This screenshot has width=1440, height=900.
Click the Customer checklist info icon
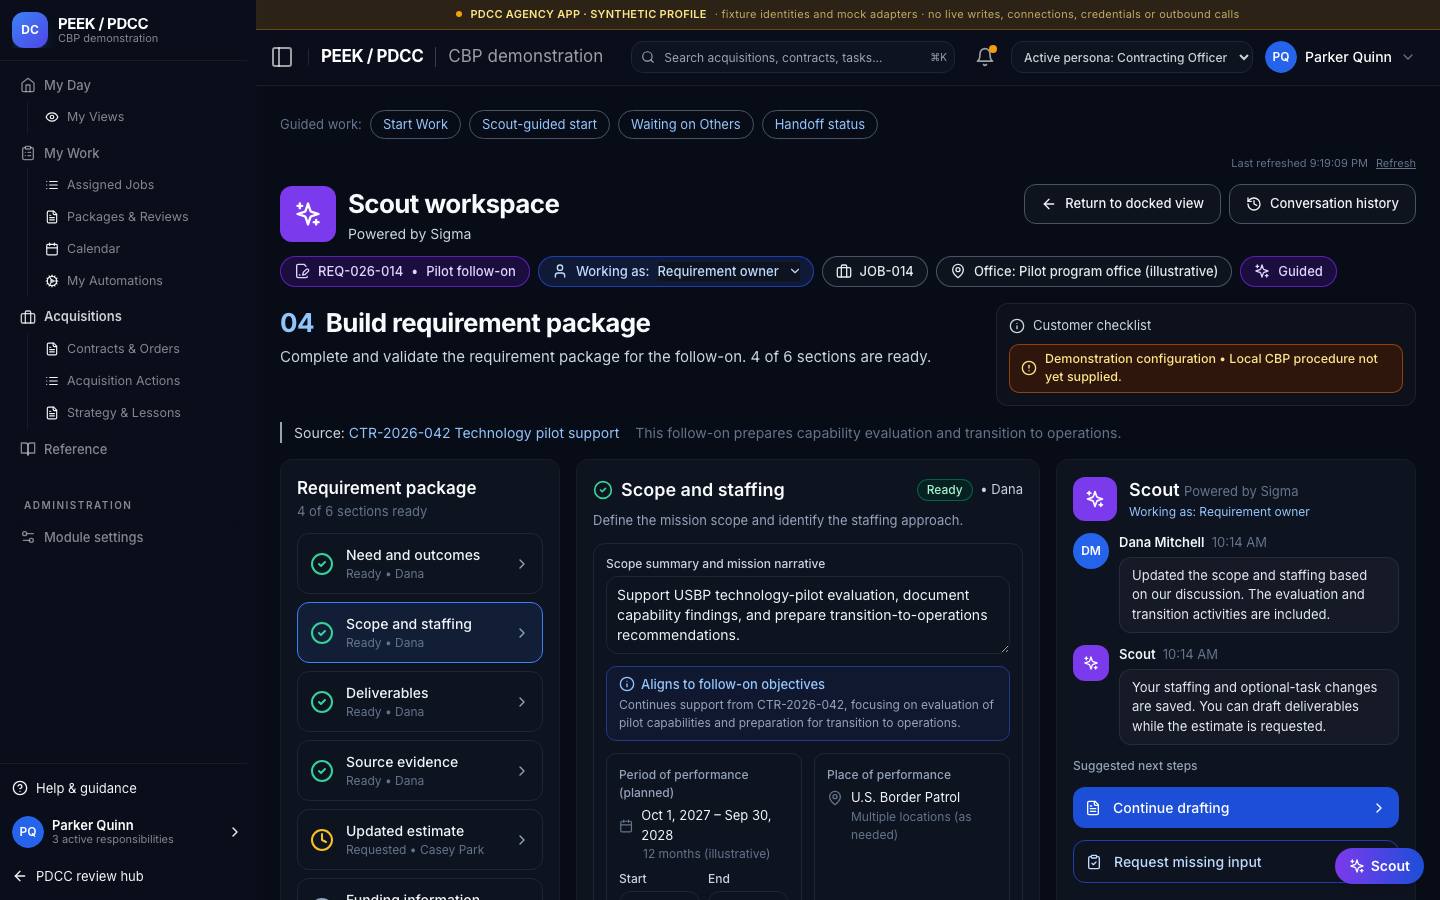coord(1017,326)
